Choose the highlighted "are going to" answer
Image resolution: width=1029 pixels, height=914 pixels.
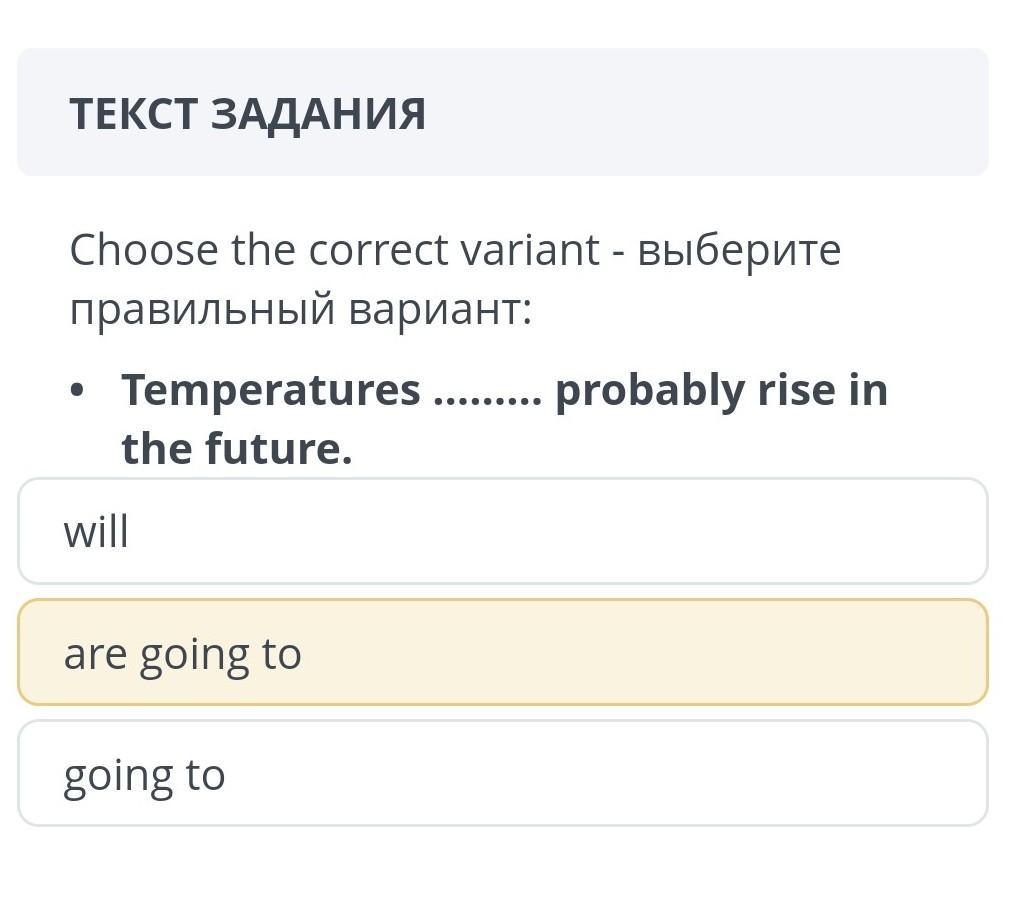pos(502,653)
